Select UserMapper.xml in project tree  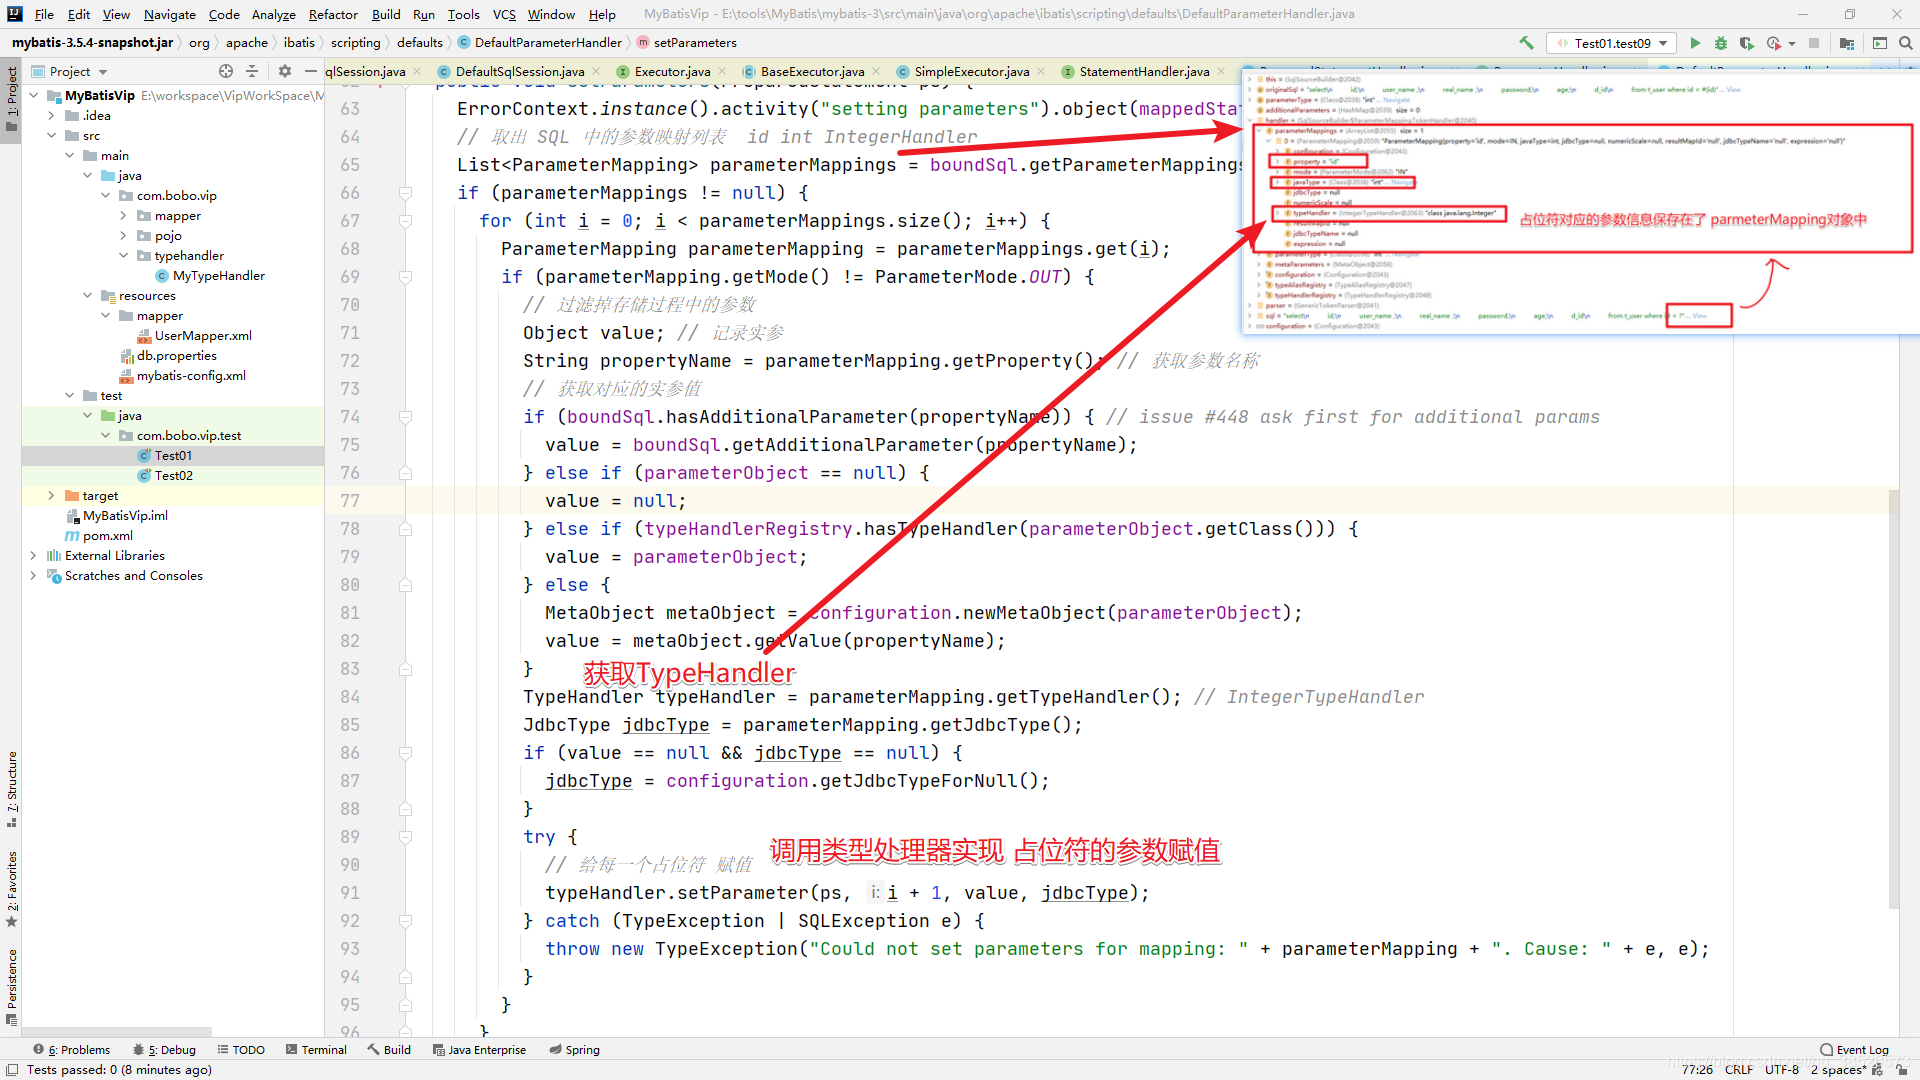click(x=203, y=336)
